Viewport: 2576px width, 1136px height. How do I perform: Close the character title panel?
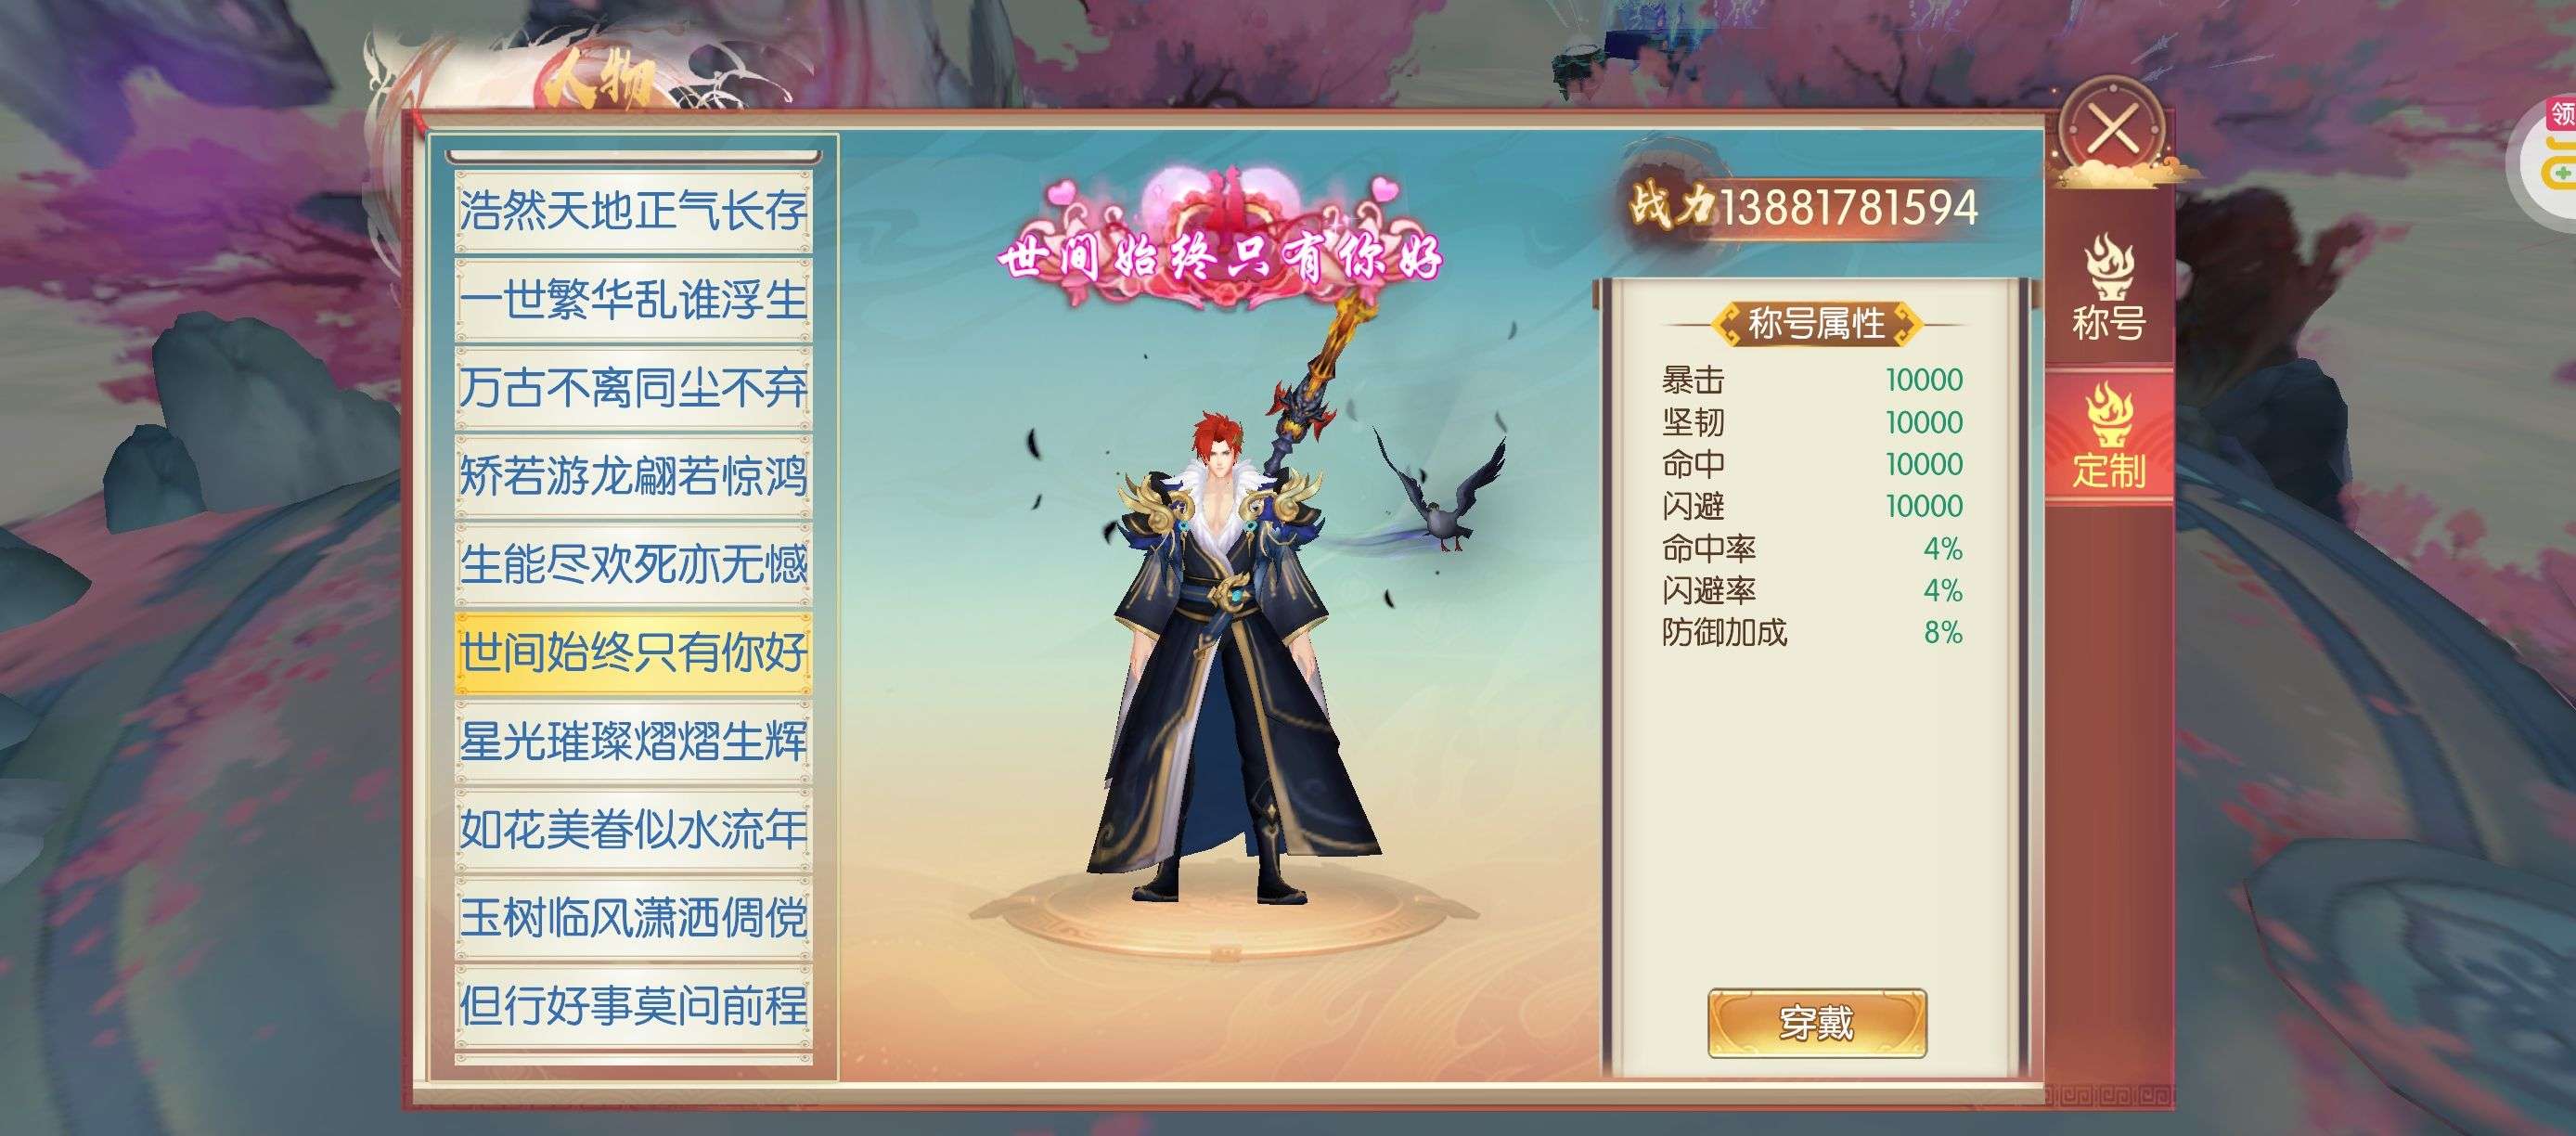2113,131
